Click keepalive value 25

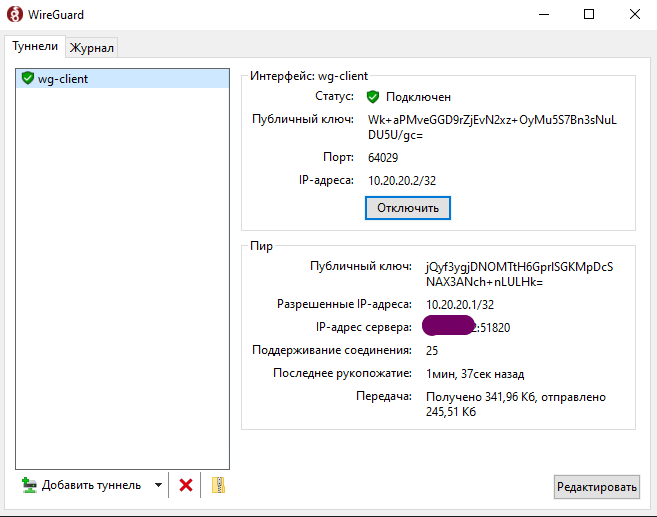(432, 351)
